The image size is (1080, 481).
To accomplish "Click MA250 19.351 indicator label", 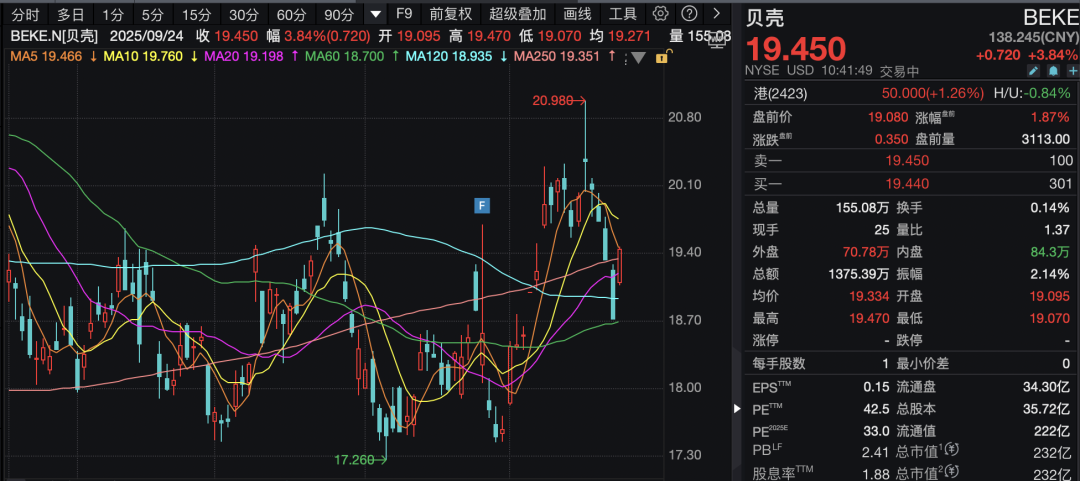I will (557, 57).
